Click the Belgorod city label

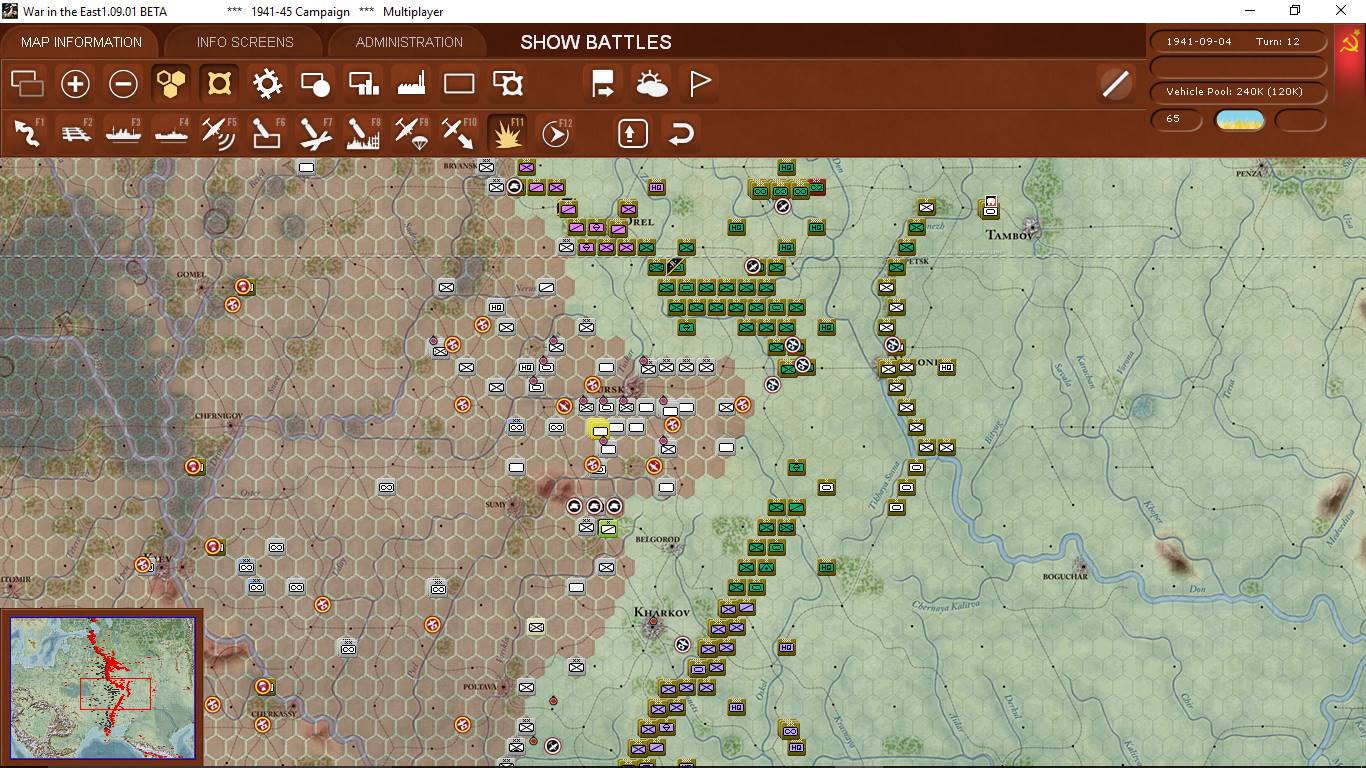(657, 540)
